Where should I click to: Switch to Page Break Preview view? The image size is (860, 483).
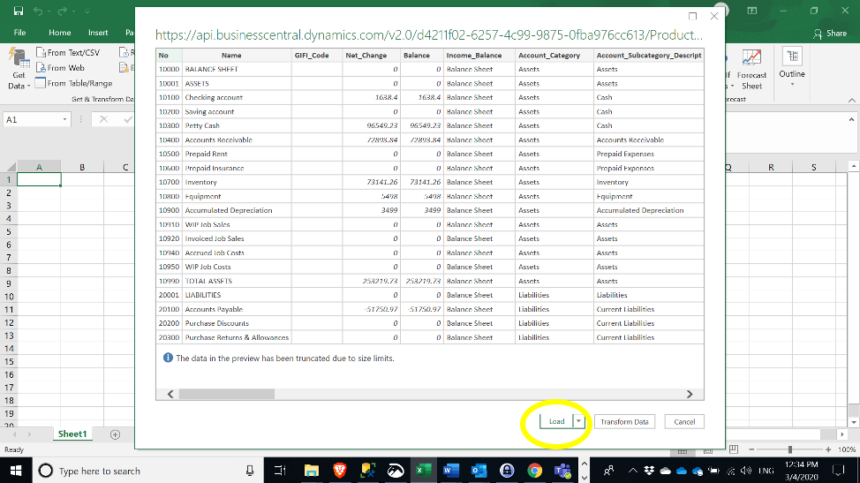click(x=733, y=450)
